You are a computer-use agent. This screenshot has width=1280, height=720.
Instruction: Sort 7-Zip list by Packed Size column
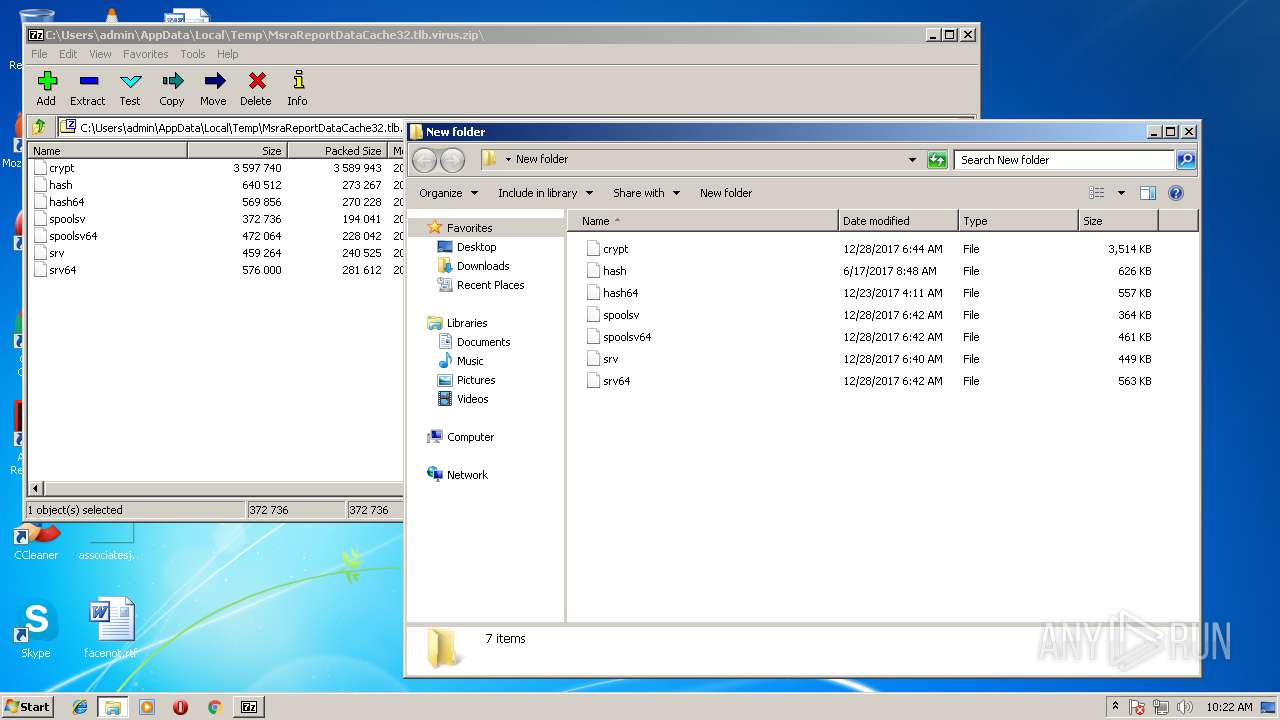pos(338,150)
